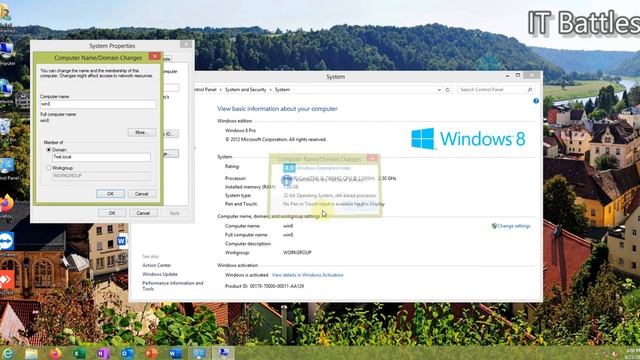Click the Product ID text in System window
Viewport: 640px width, 360px height.
[x=264, y=286]
